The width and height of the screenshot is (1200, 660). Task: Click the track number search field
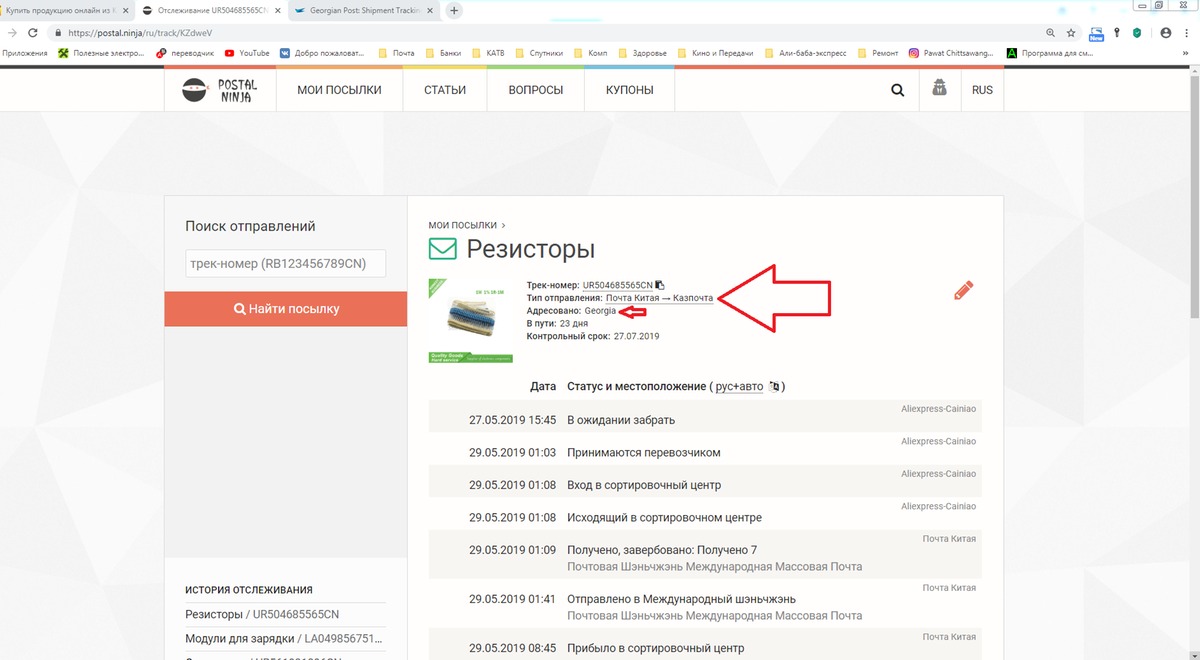tap(285, 264)
